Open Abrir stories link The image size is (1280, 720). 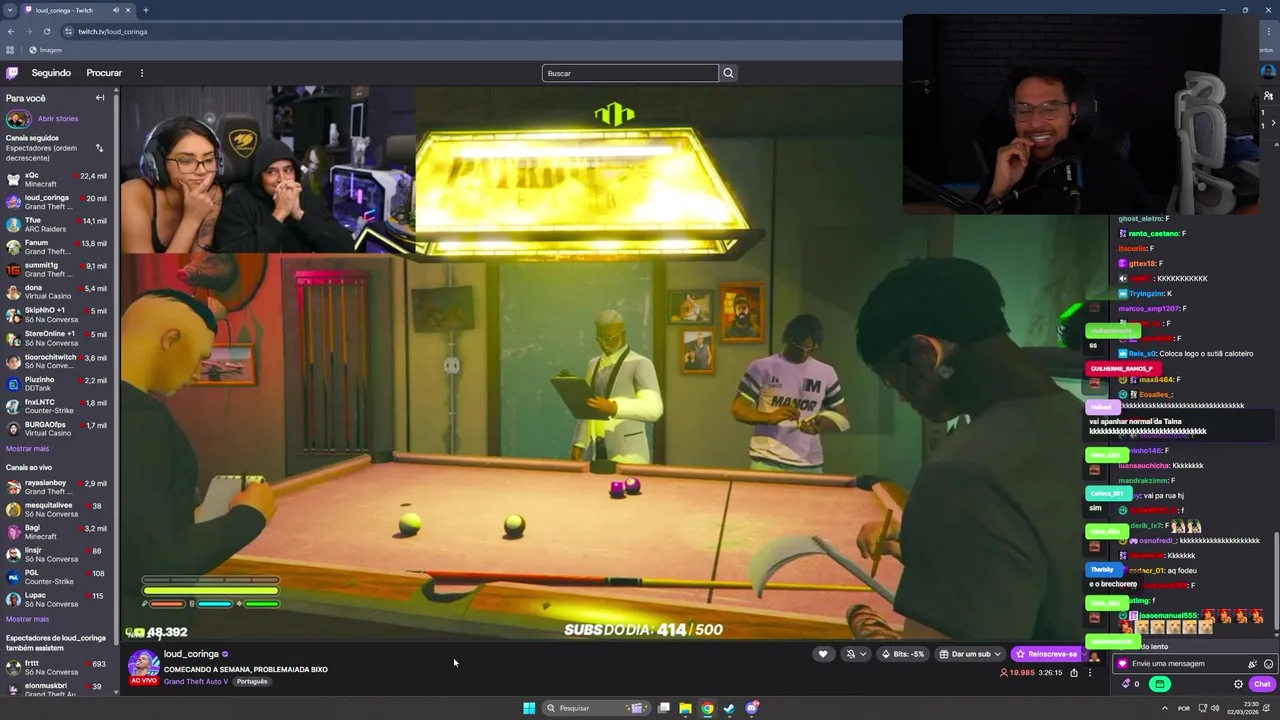[58, 119]
